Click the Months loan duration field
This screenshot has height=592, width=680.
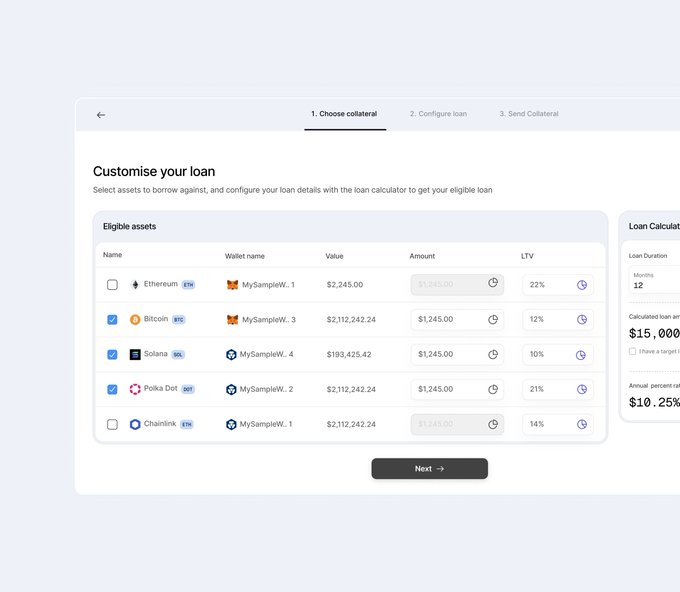[654, 280]
